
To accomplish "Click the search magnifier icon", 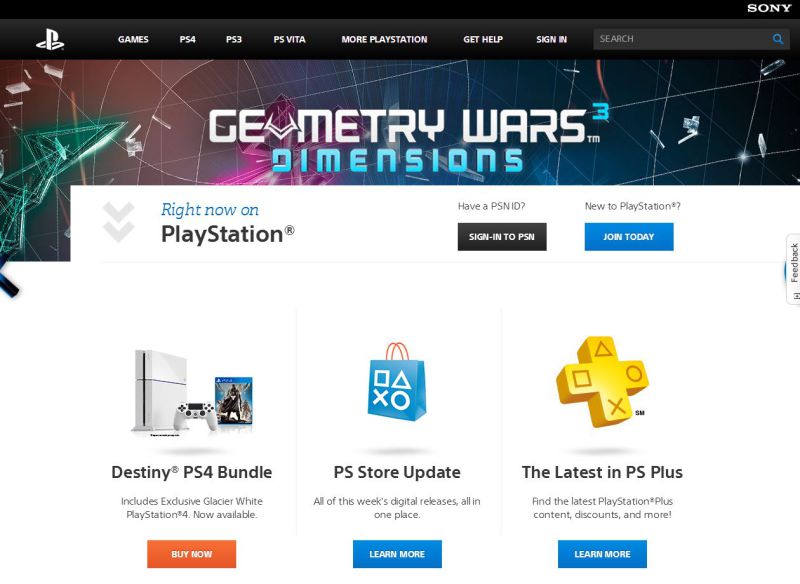I will click(x=778, y=39).
